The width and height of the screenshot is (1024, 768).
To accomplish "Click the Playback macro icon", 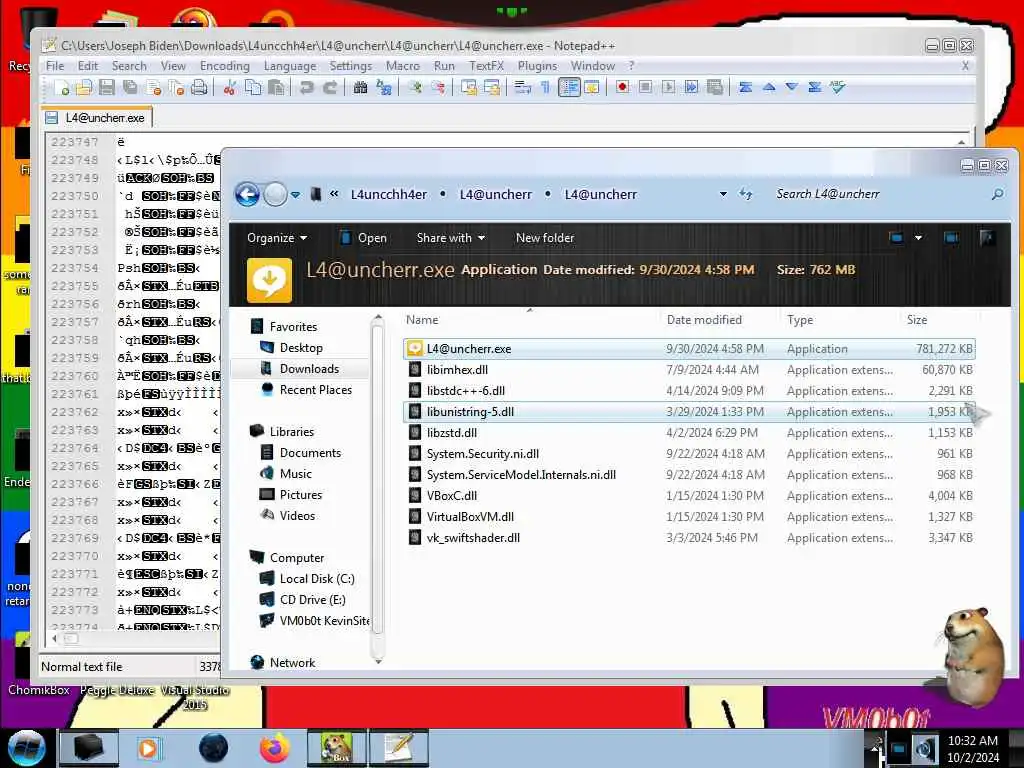I will coord(668,87).
